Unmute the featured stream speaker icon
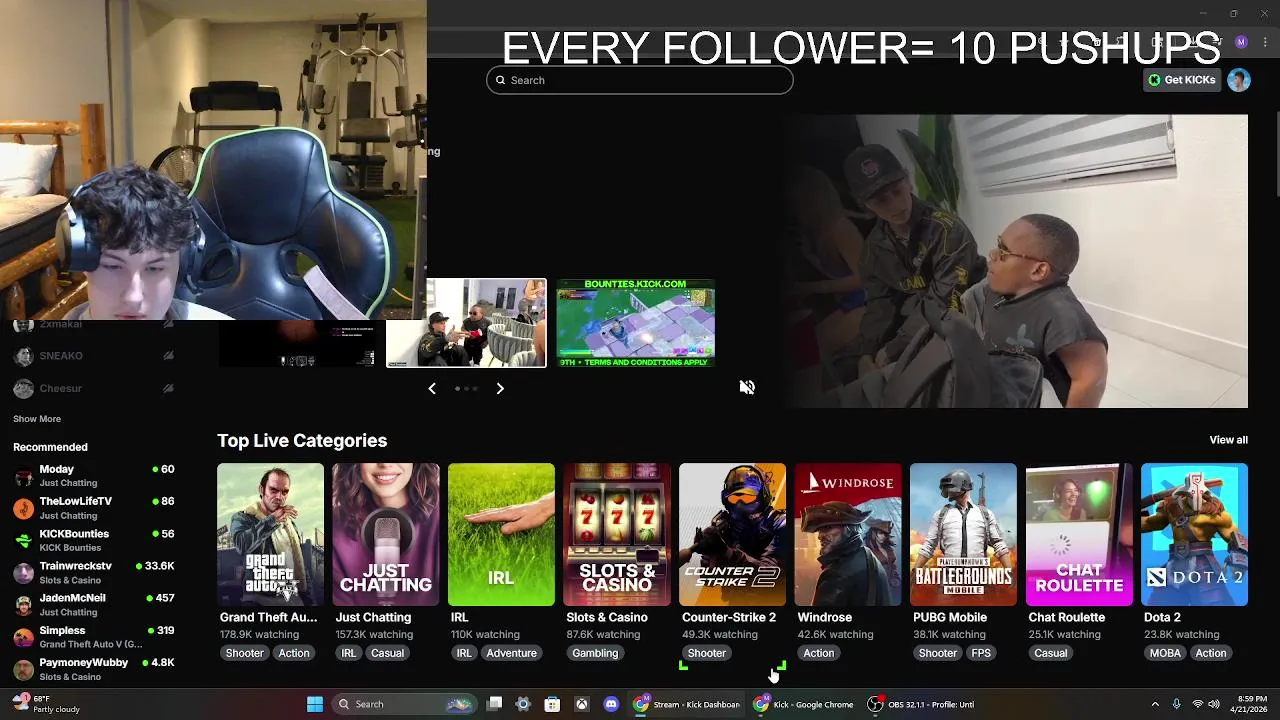Viewport: 1280px width, 720px height. tap(747, 388)
